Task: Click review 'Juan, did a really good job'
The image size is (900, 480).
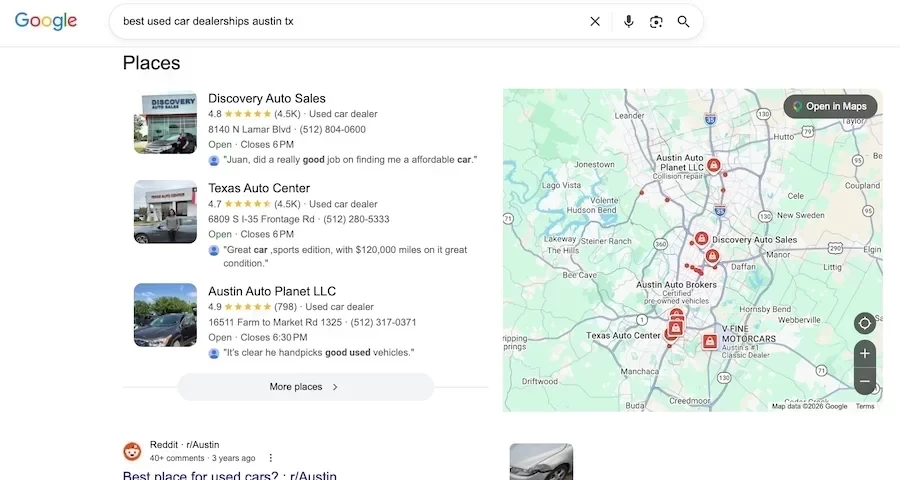Action: coord(350,160)
